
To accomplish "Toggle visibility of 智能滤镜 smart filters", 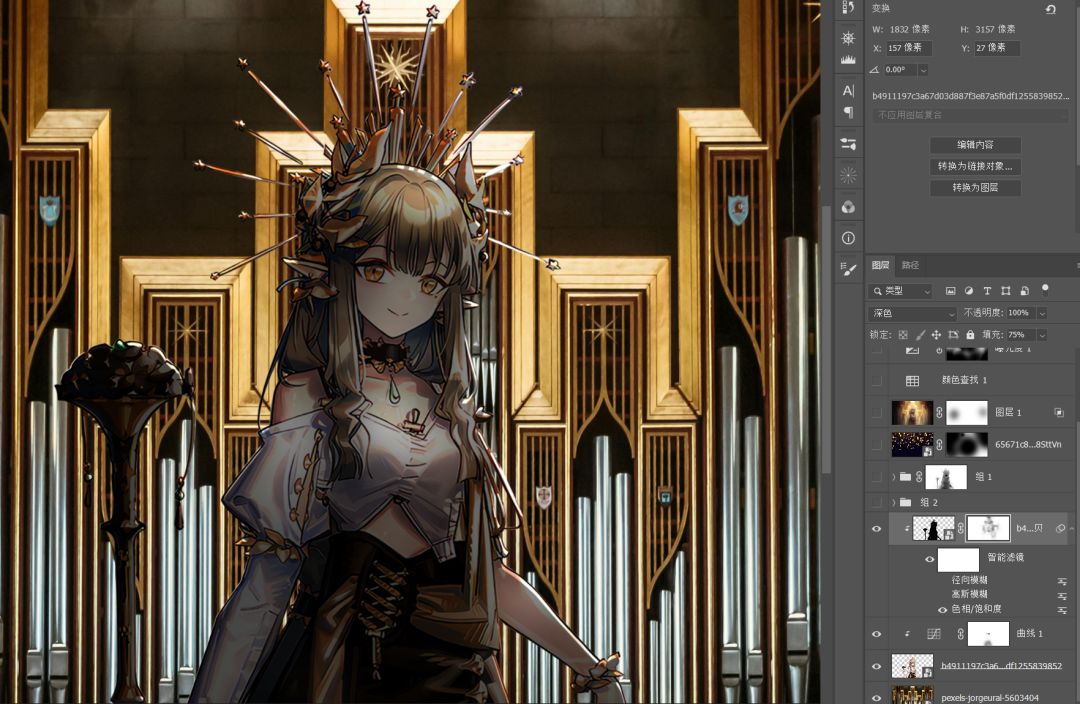I will 930,559.
